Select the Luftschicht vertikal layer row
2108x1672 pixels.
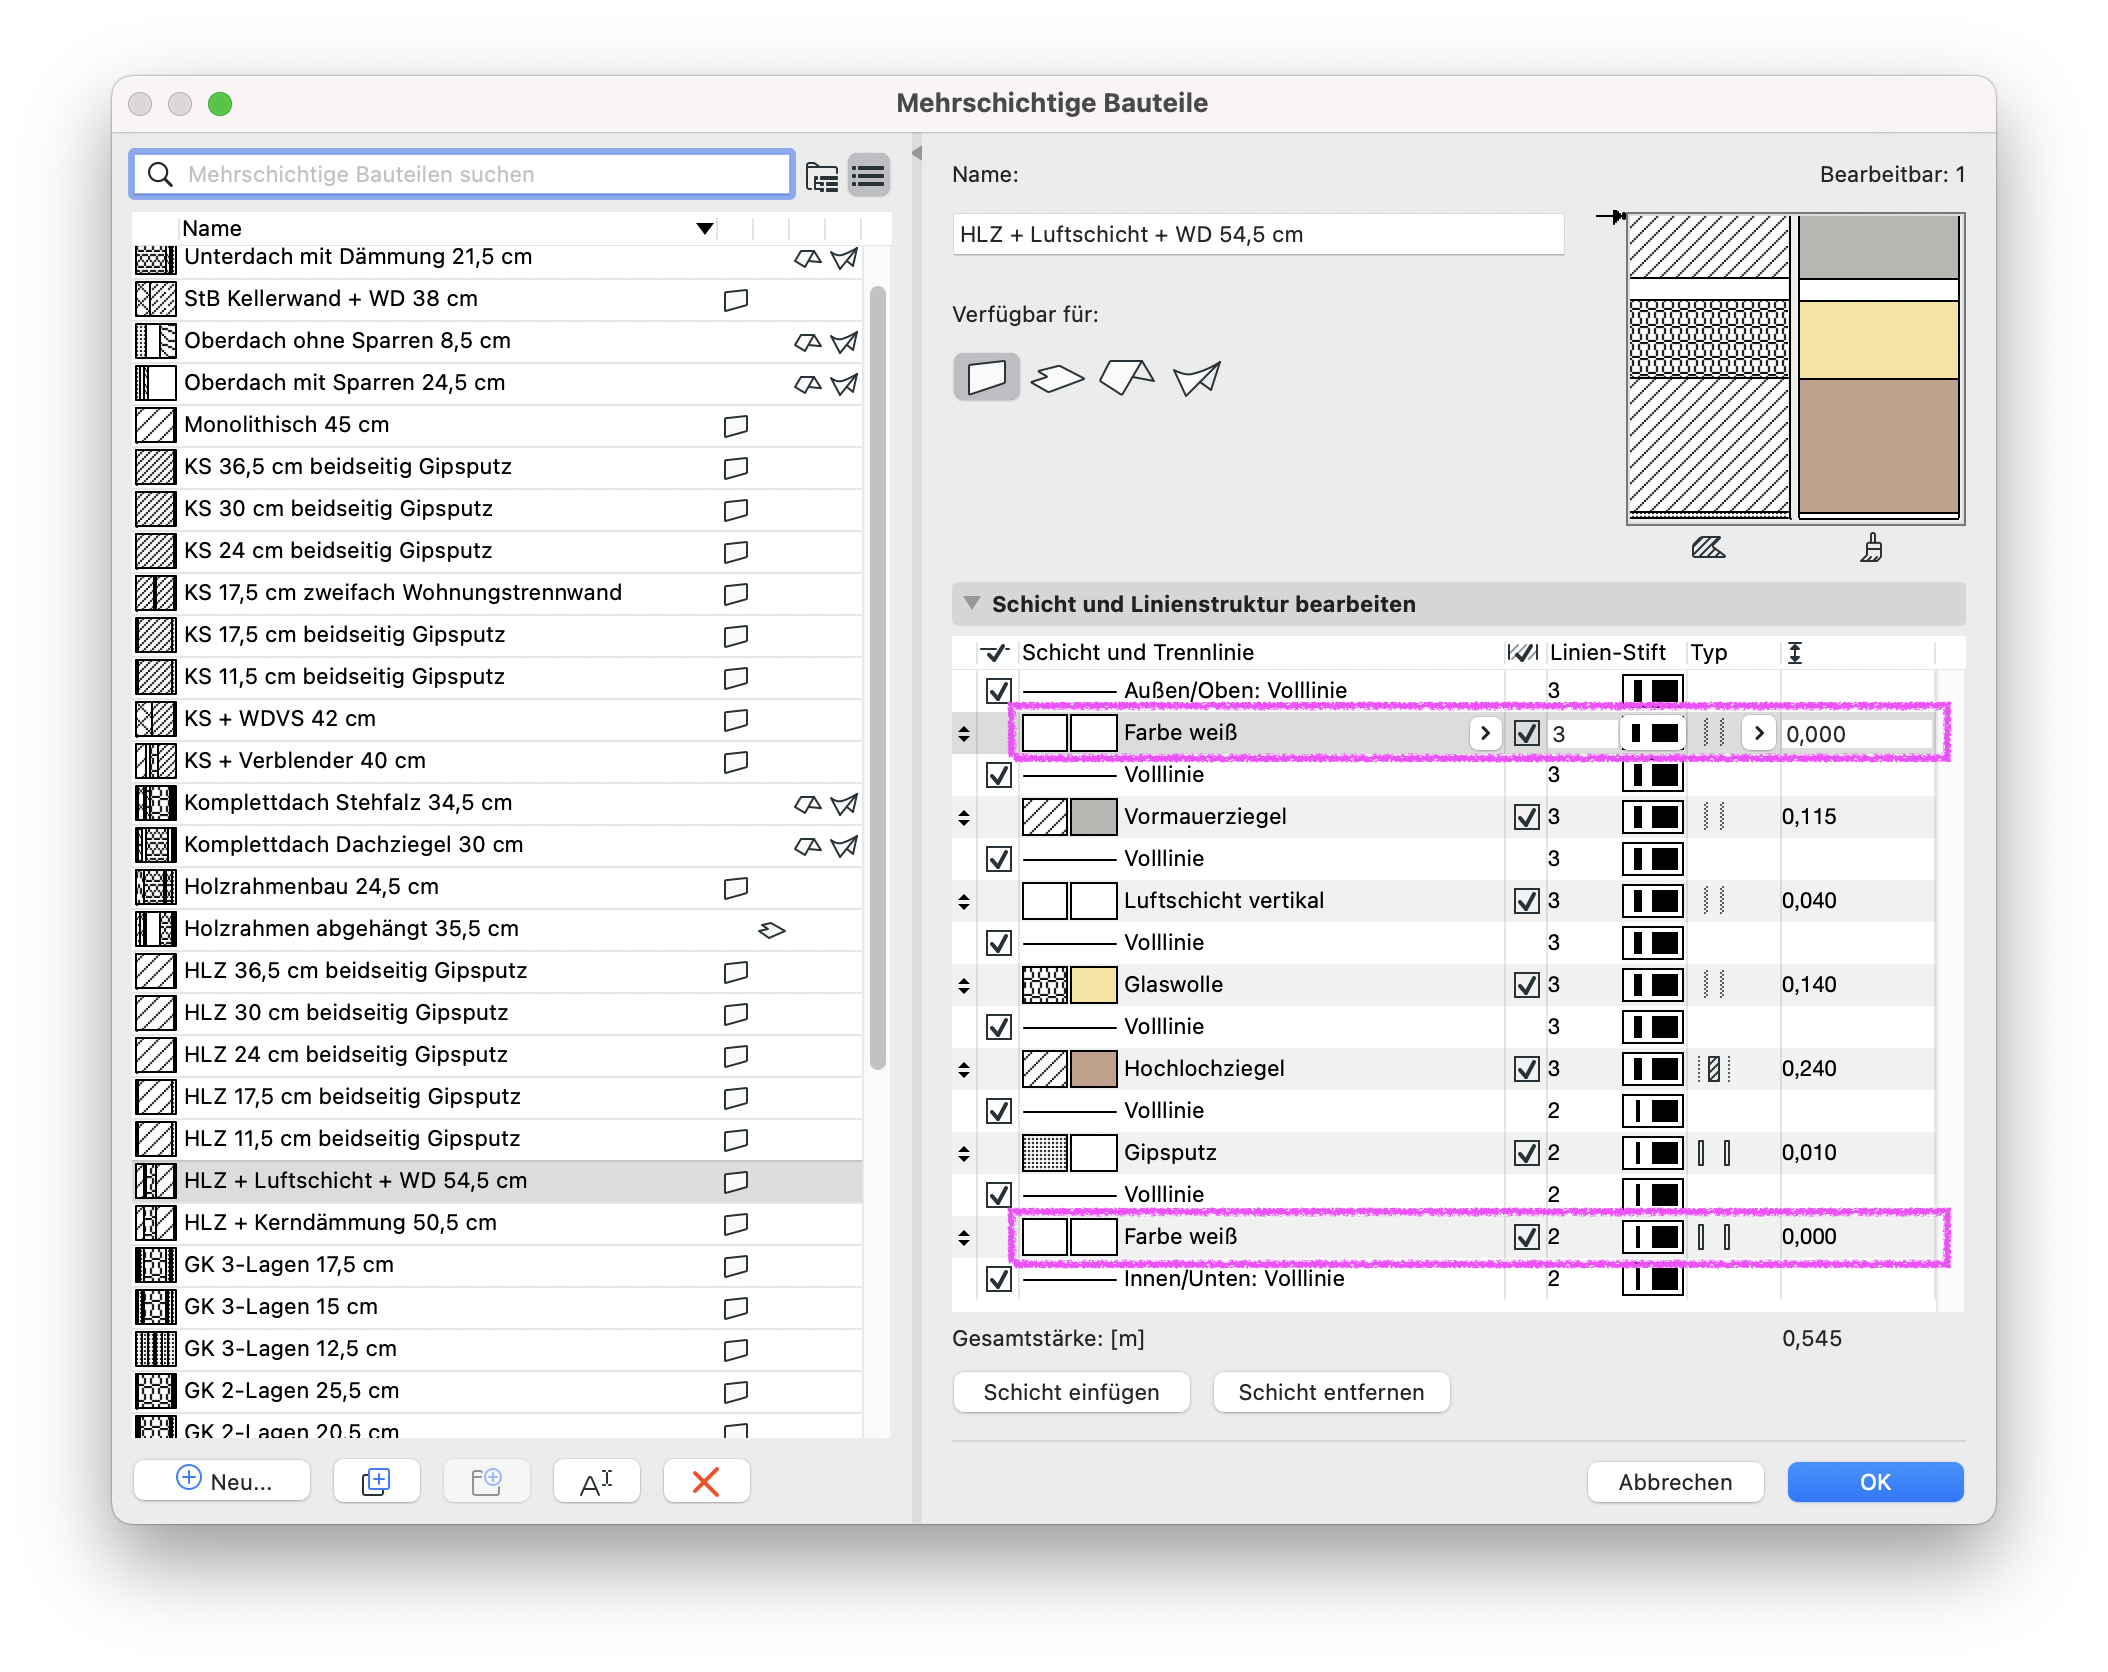tap(1445, 901)
